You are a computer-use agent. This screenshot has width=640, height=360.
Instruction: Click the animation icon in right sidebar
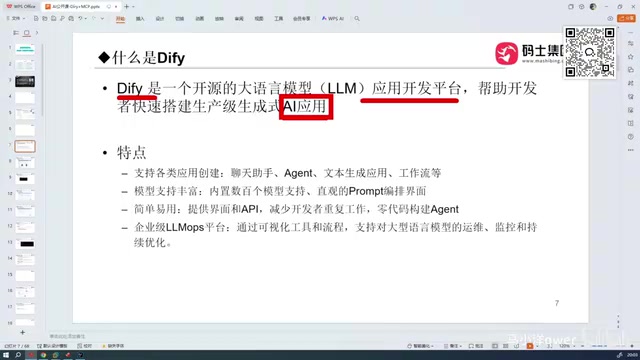click(x=631, y=83)
